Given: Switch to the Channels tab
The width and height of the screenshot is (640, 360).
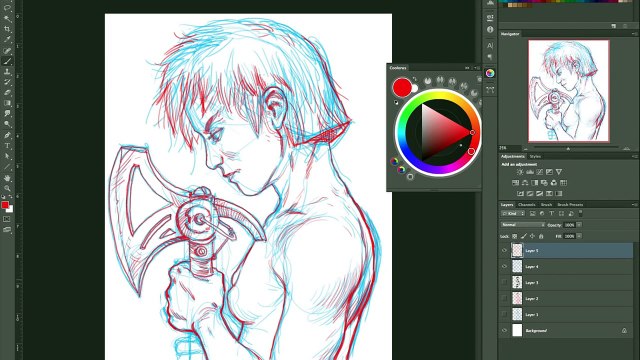Looking at the screenshot, I should coord(527,204).
